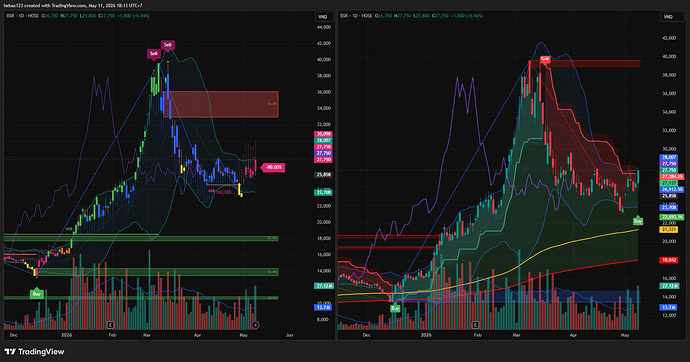Click the +1,800 (+6.94%) change on left chart

[133, 16]
